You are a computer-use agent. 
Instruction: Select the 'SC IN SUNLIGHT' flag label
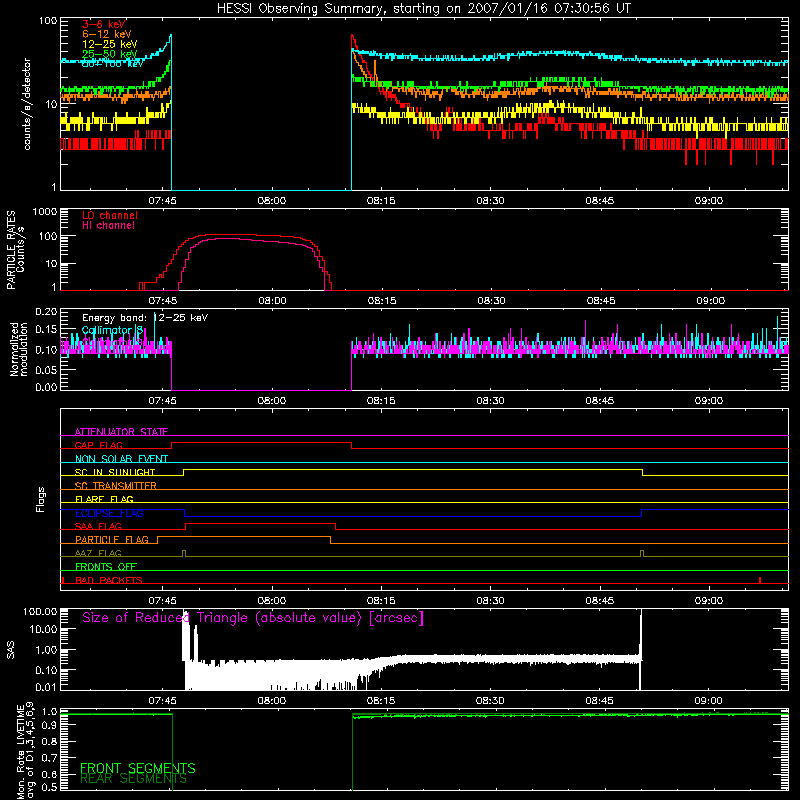(115, 472)
